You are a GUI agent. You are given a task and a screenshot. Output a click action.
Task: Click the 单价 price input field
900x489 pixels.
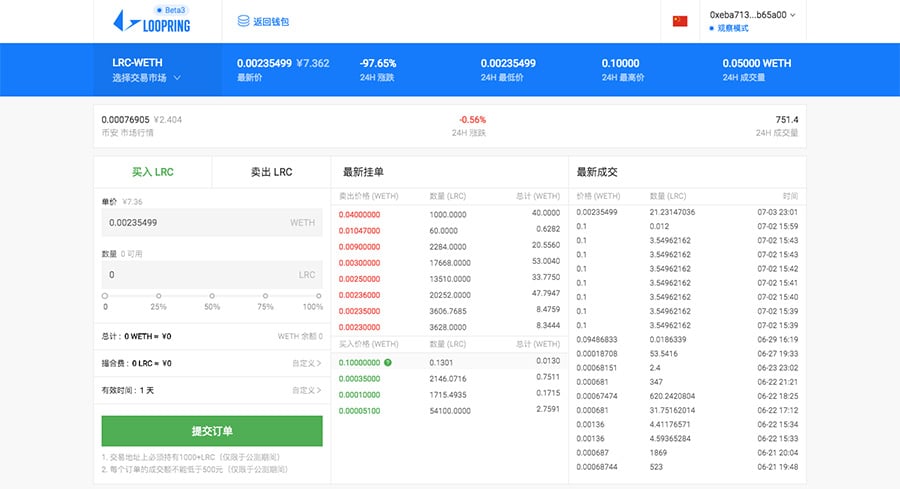tap(200, 223)
